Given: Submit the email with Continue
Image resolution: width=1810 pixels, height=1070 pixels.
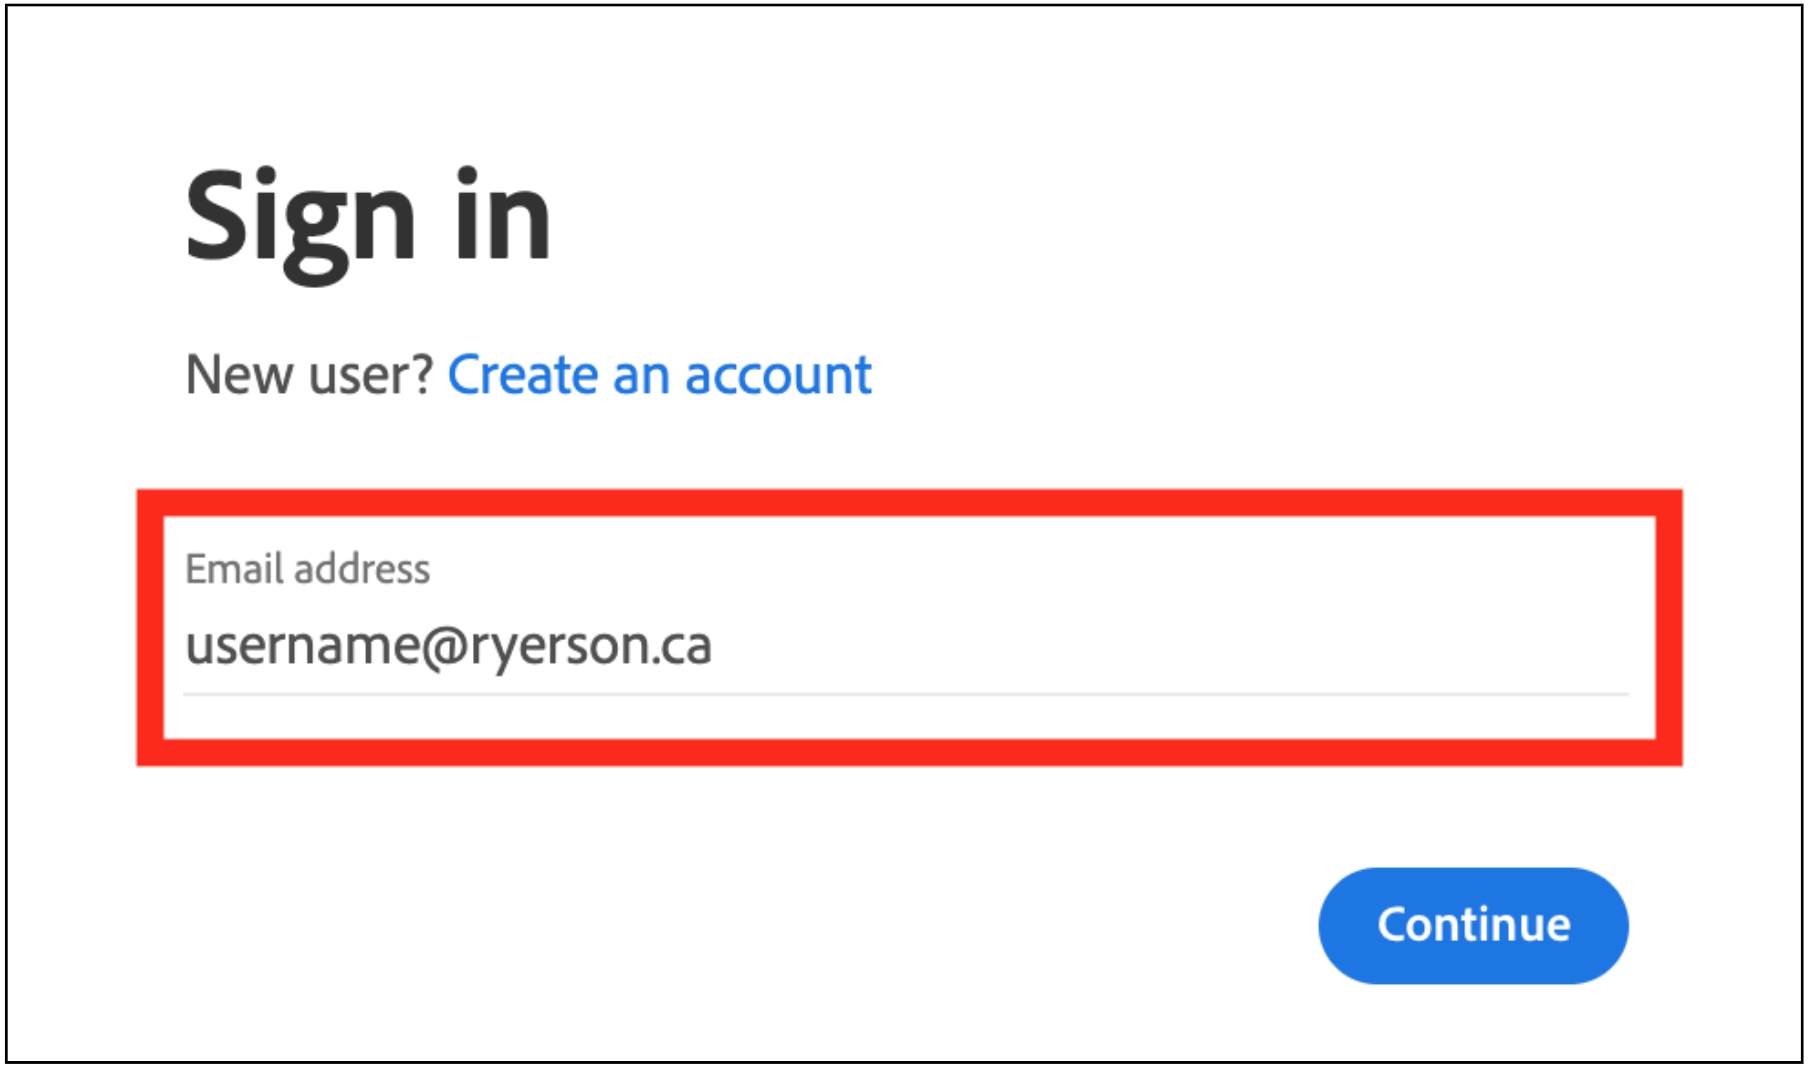Looking at the screenshot, I should tap(1472, 925).
